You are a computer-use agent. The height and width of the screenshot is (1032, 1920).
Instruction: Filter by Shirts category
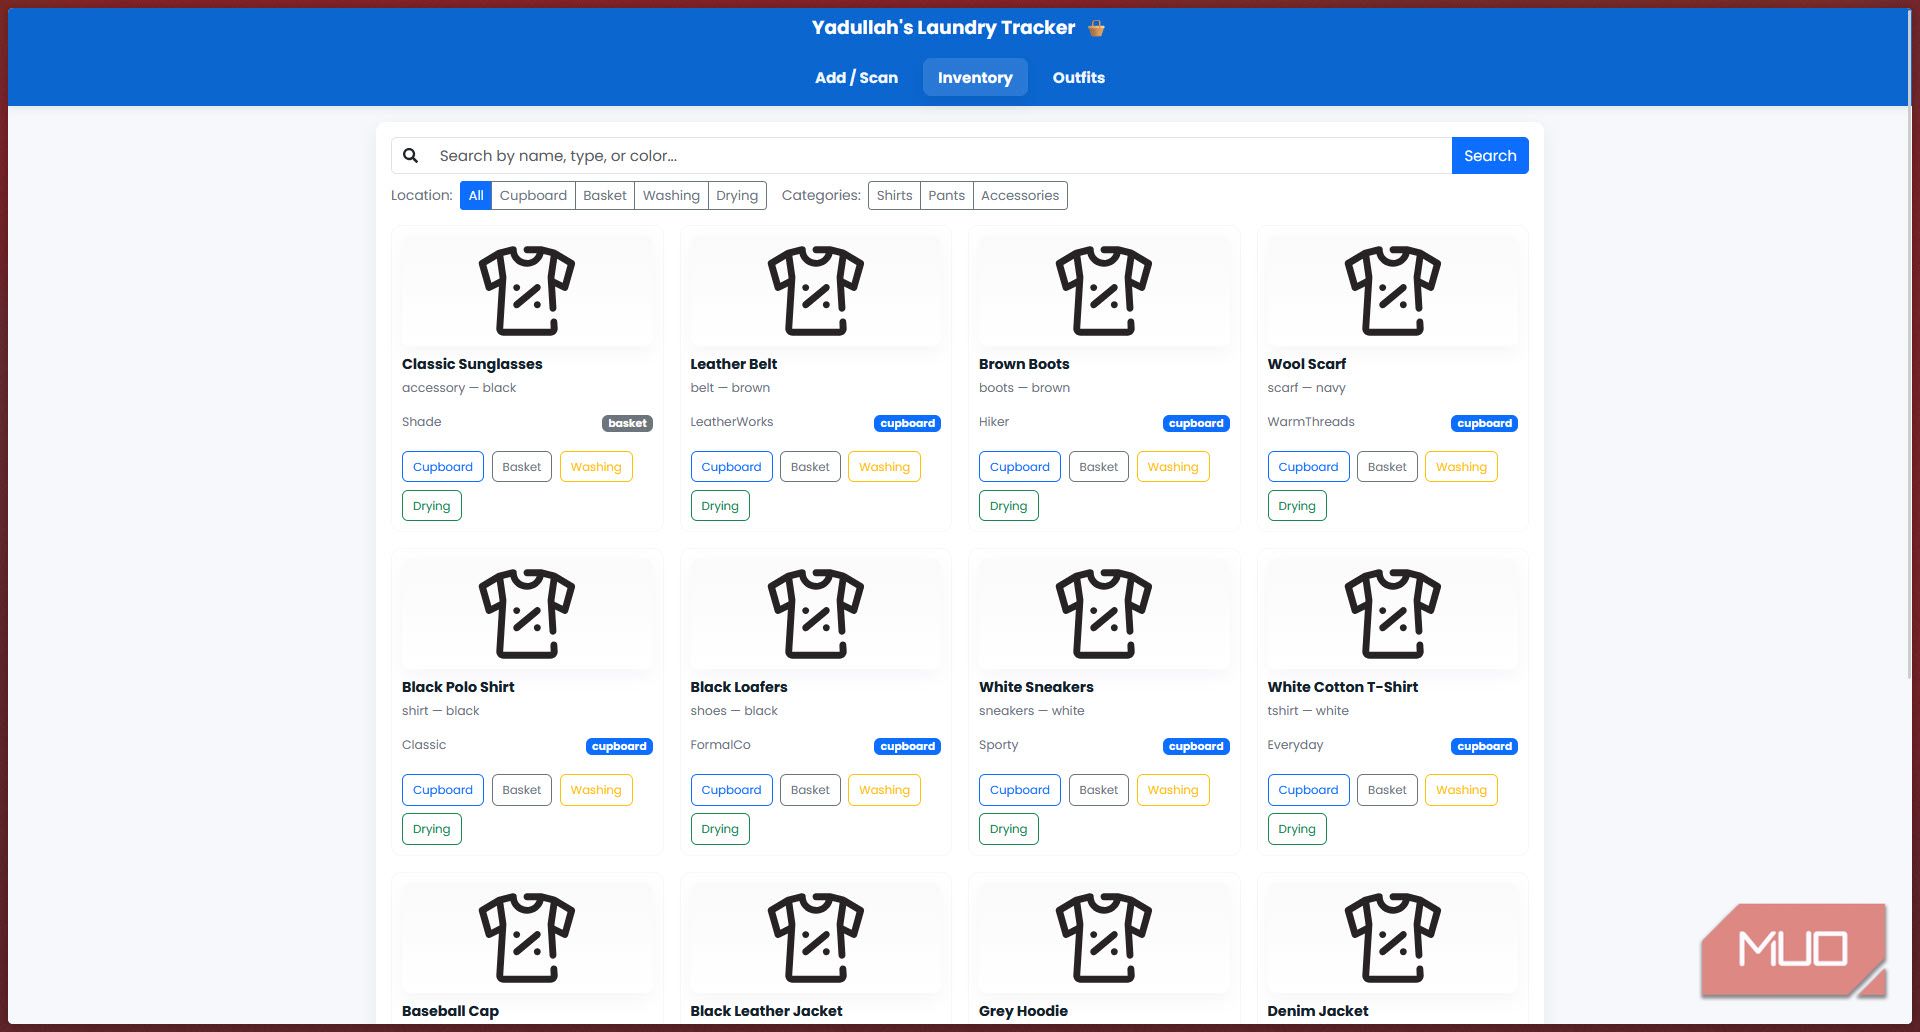(894, 195)
